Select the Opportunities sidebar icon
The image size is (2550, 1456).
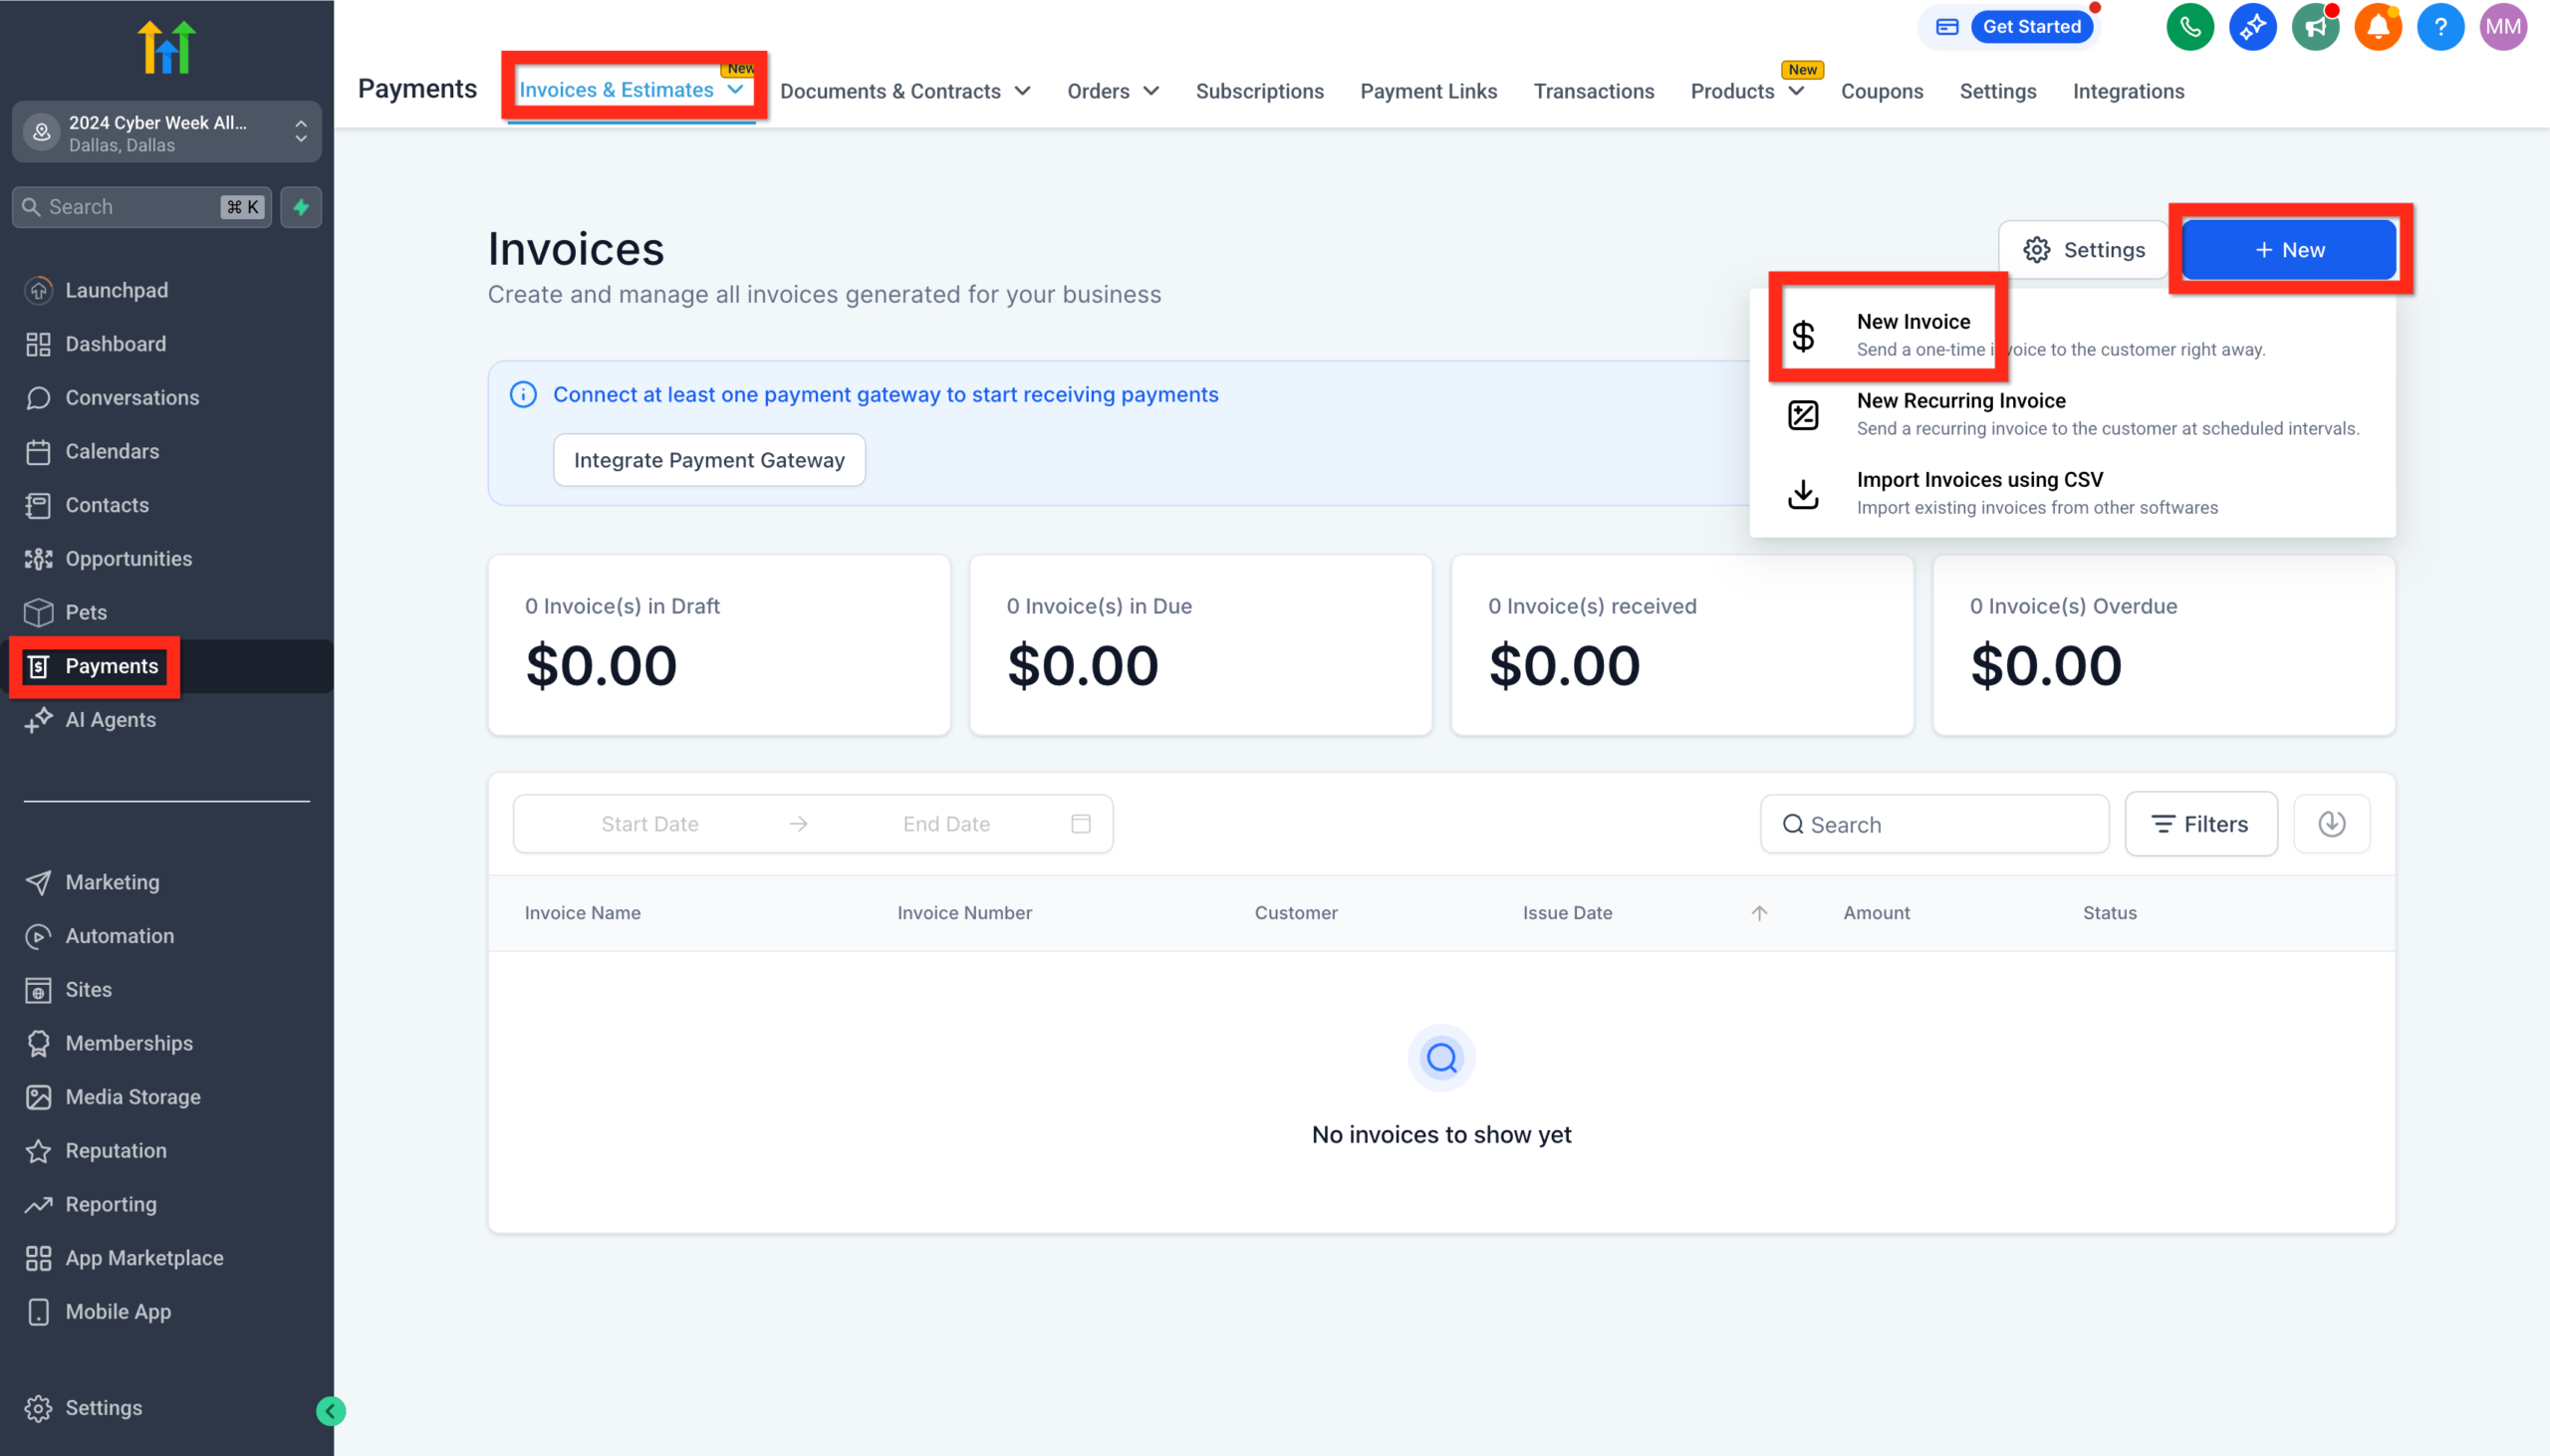tap(39, 558)
